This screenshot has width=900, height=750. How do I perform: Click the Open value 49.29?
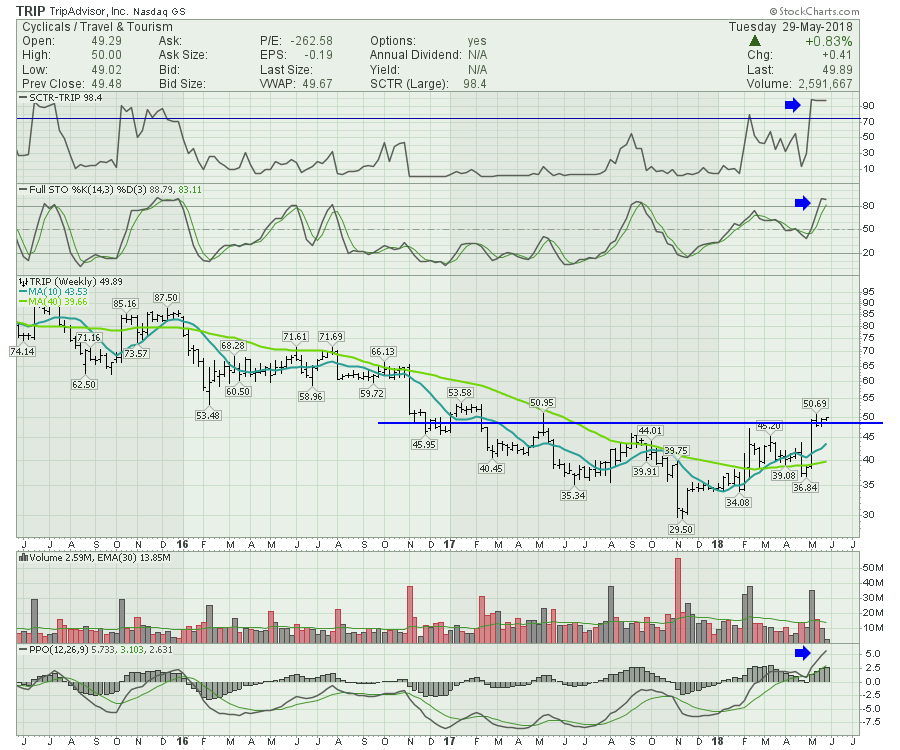pyautogui.click(x=107, y=41)
